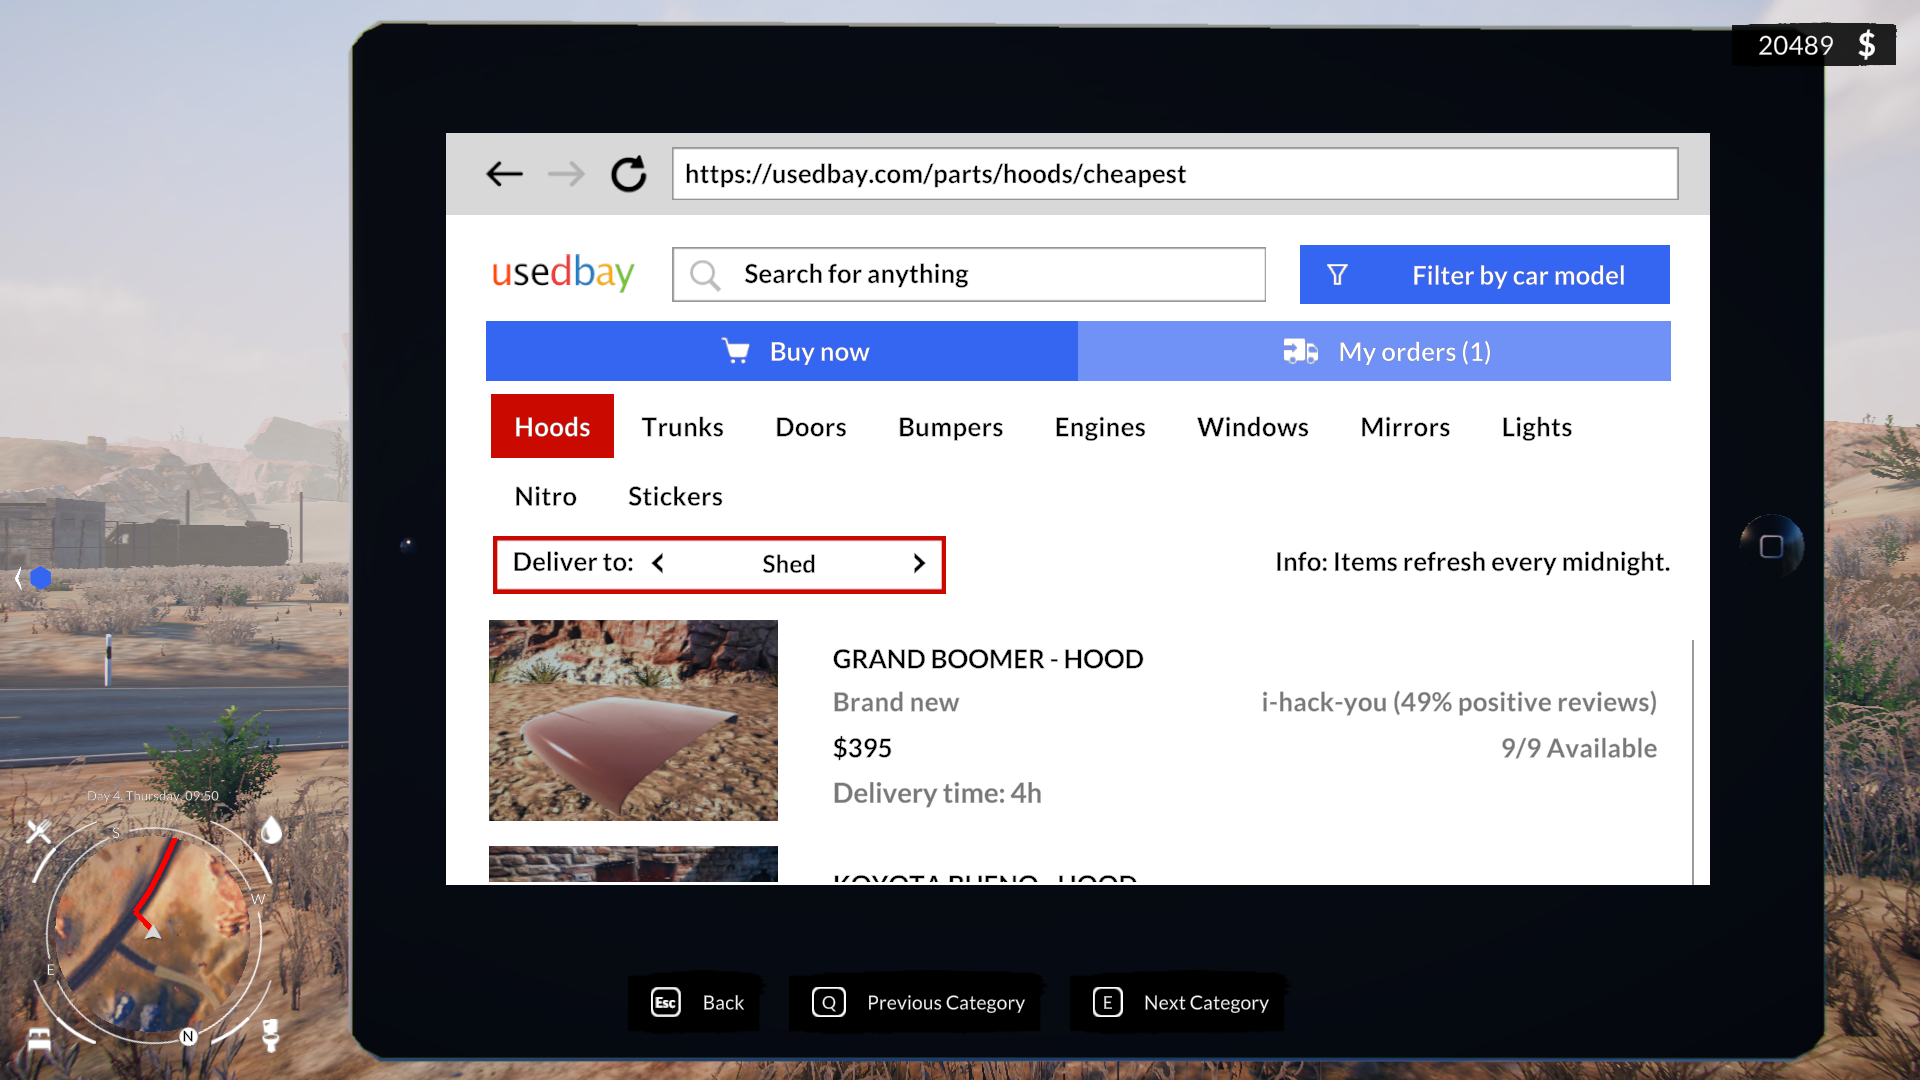Image resolution: width=1920 pixels, height=1080 pixels.
Task: Click the tablet home button
Action: [1771, 546]
